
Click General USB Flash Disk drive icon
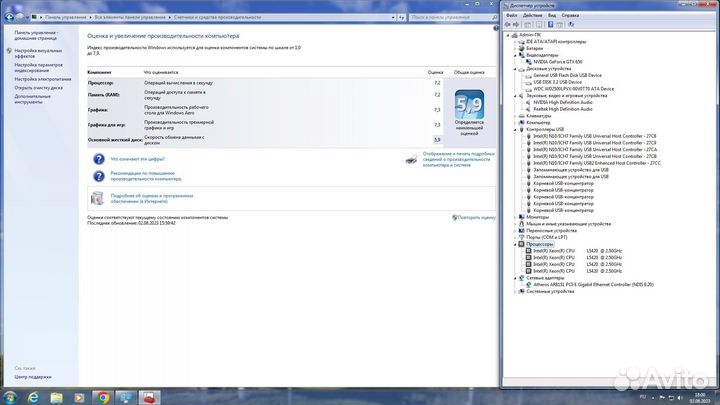pos(529,75)
